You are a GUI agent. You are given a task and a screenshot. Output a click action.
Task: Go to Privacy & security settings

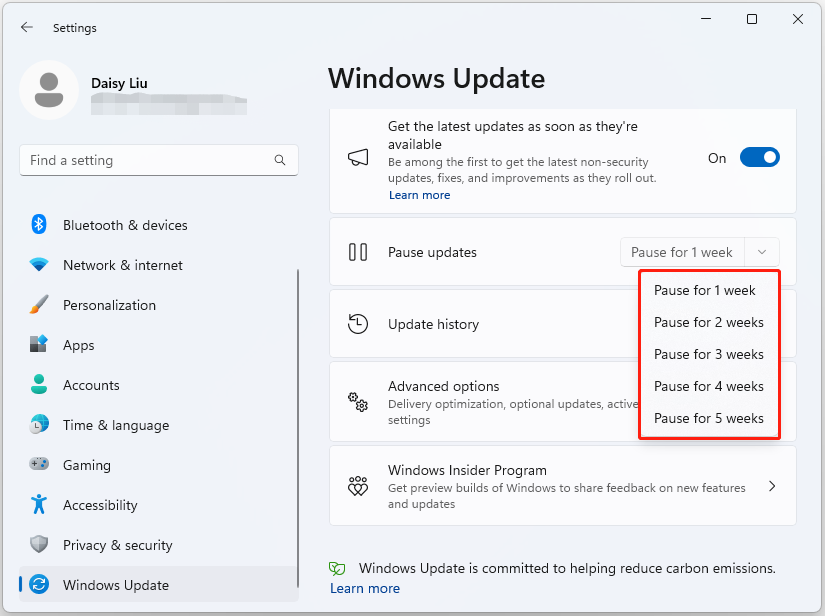(x=158, y=544)
